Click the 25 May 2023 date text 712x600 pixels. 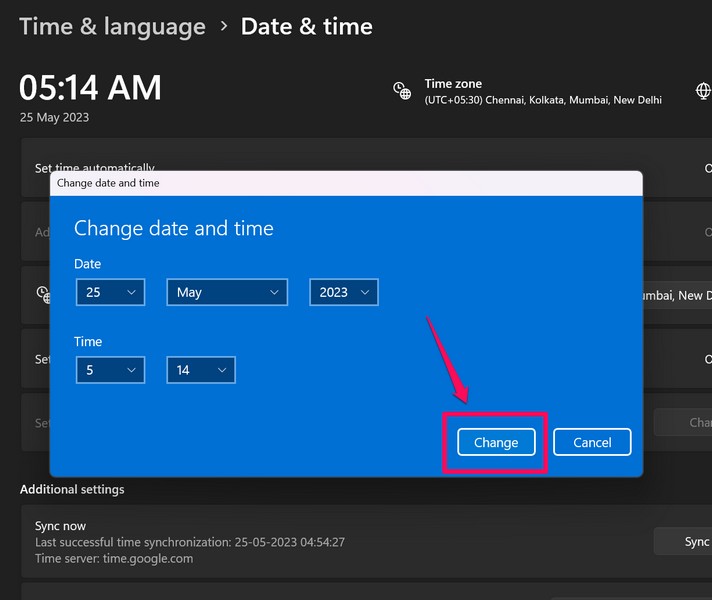coord(54,117)
